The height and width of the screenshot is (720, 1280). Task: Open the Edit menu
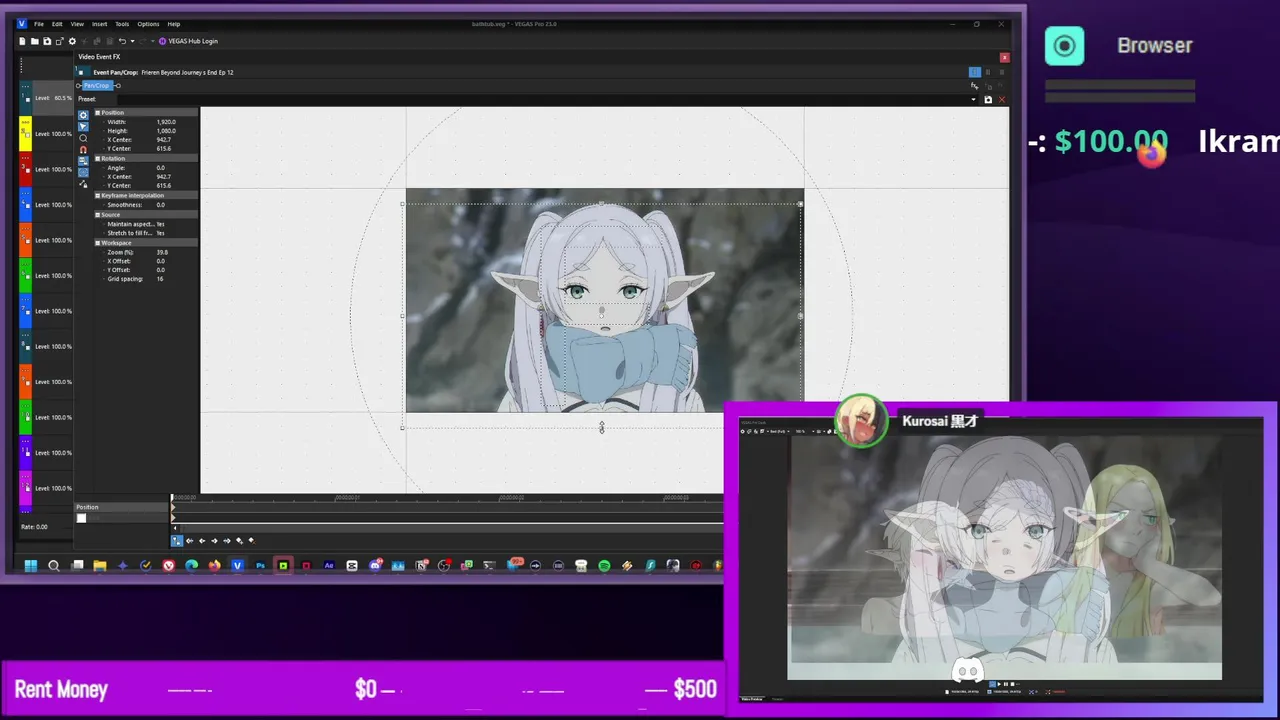(x=57, y=24)
